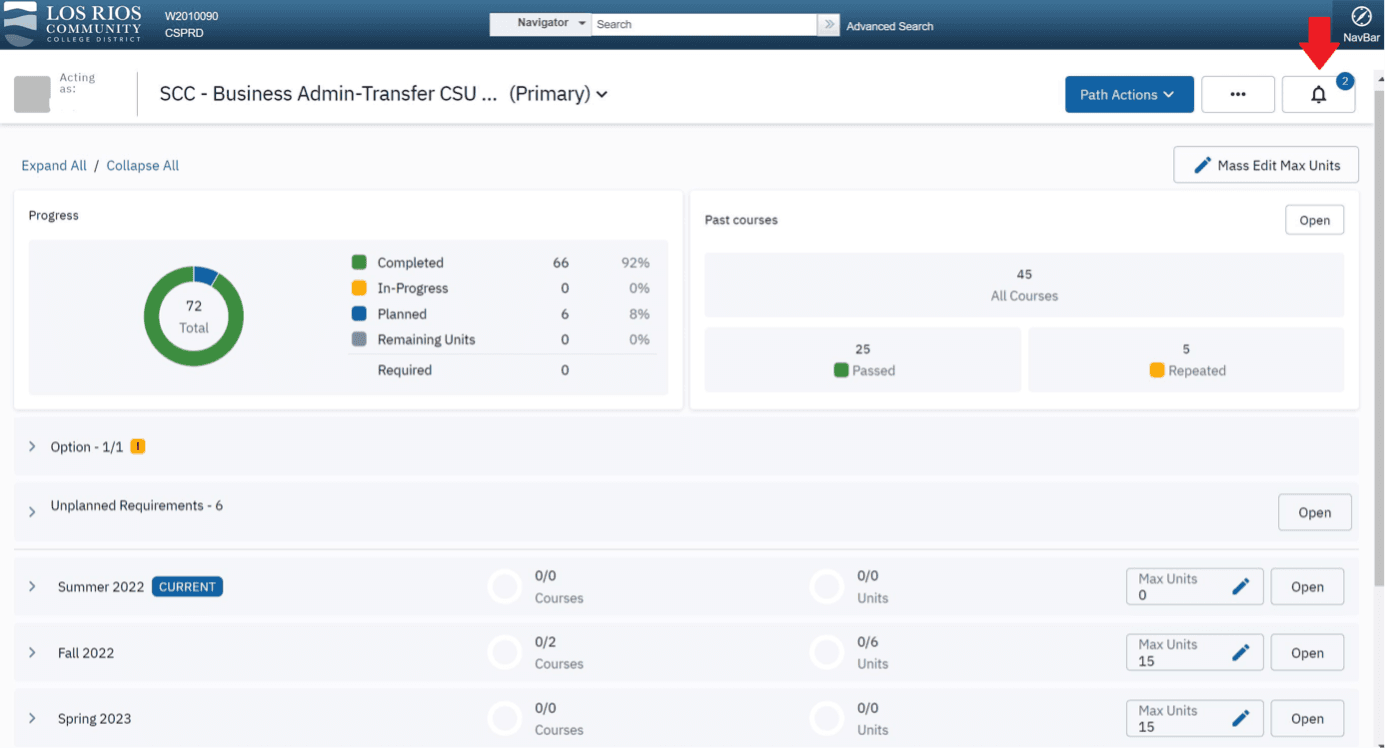Image resolution: width=1387 pixels, height=751 pixels.
Task: Edit Max Units pencil for Spring 2023
Action: point(1241,719)
